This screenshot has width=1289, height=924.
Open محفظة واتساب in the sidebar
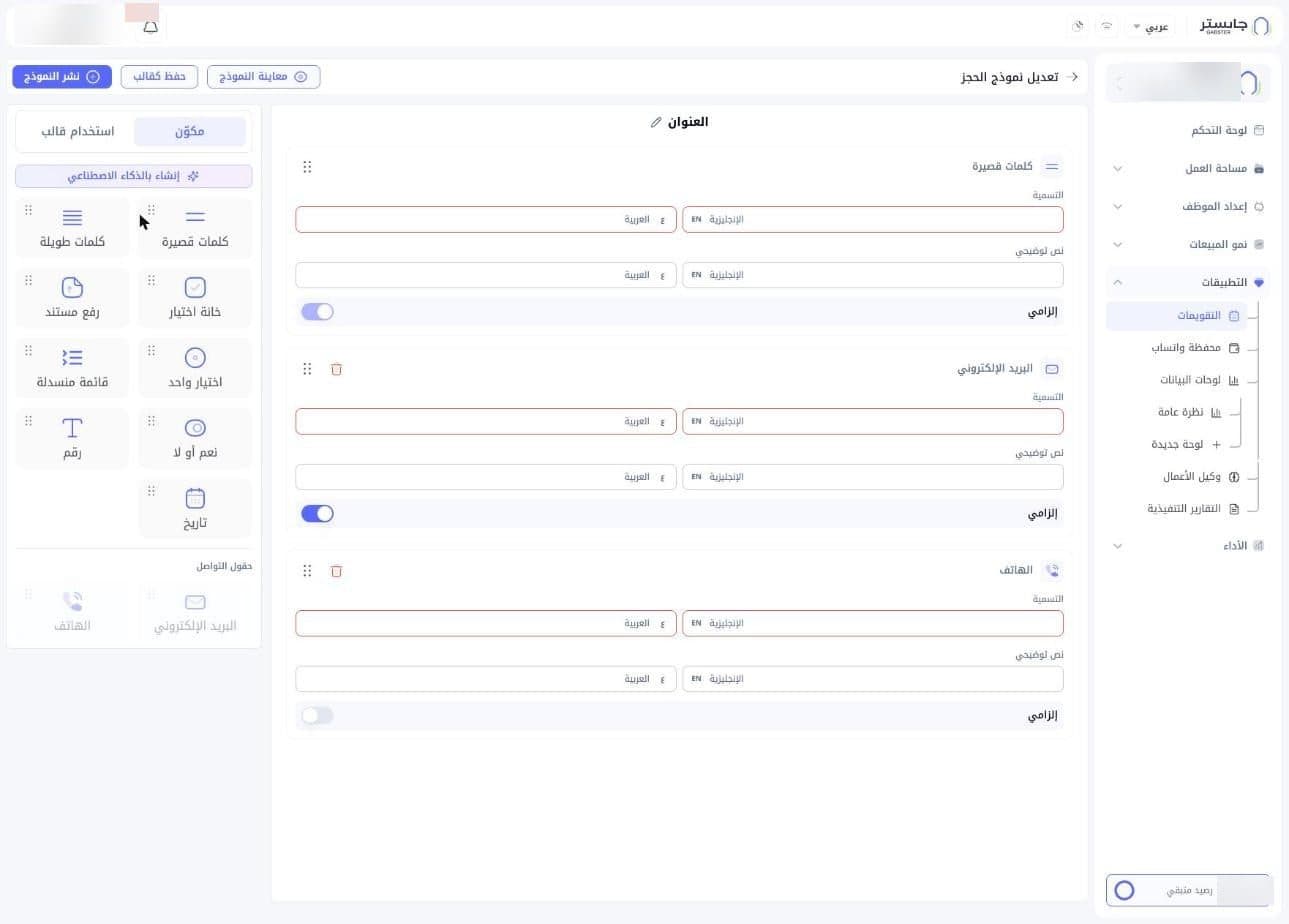pos(1194,348)
